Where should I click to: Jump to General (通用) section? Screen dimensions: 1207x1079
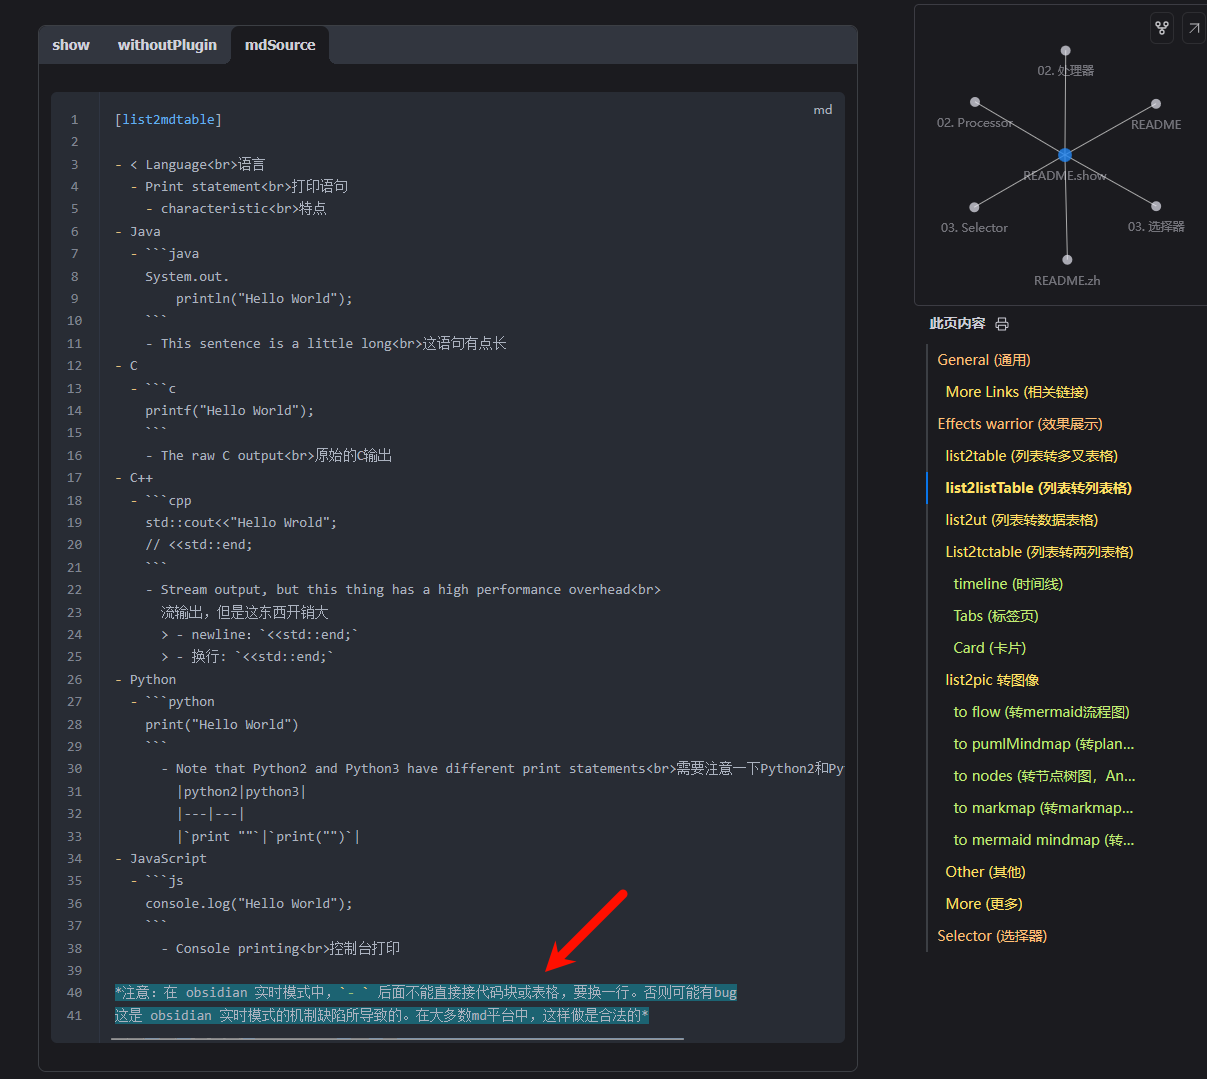[983, 360]
